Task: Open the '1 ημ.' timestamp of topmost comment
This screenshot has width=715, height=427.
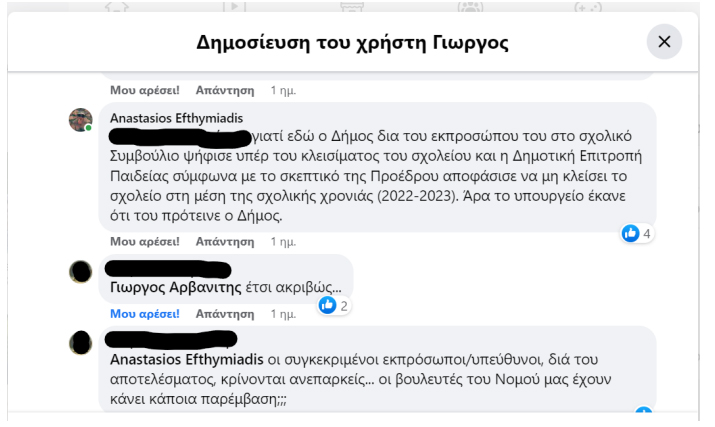Action: (x=283, y=90)
